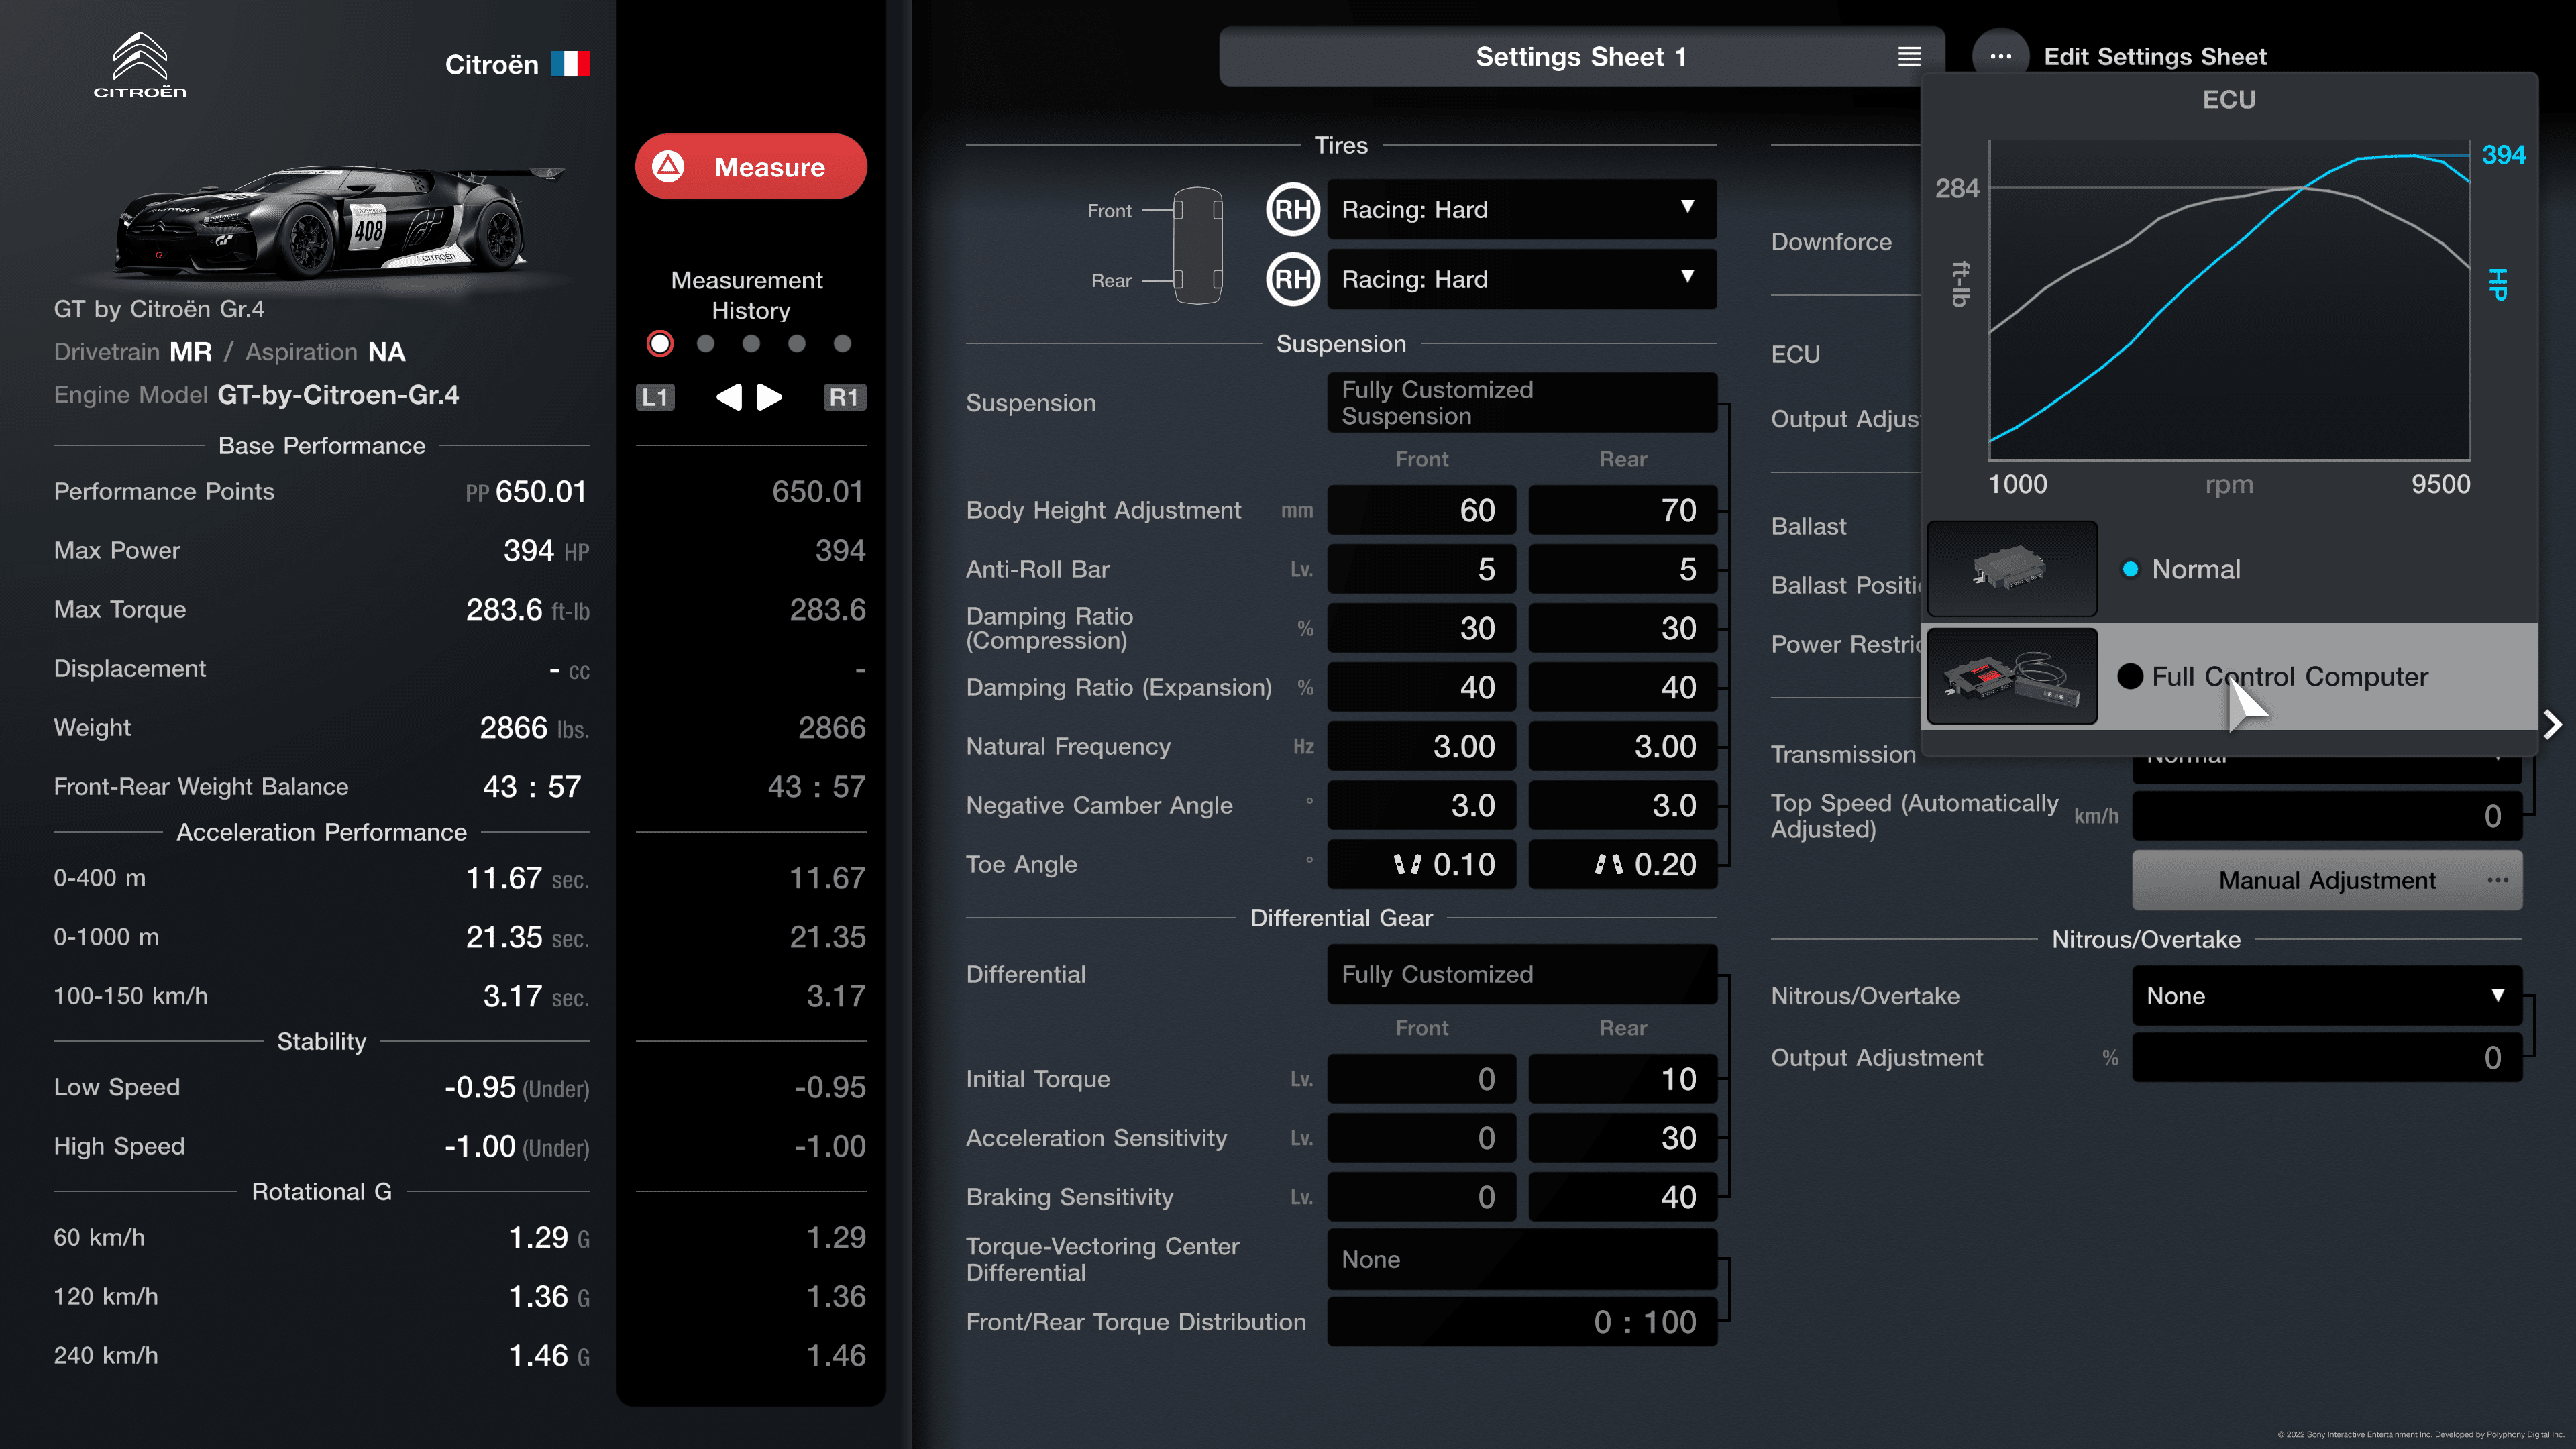The height and width of the screenshot is (1449, 2576).
Task: Open the Fully Customized Suspension selector
Action: [1521, 403]
